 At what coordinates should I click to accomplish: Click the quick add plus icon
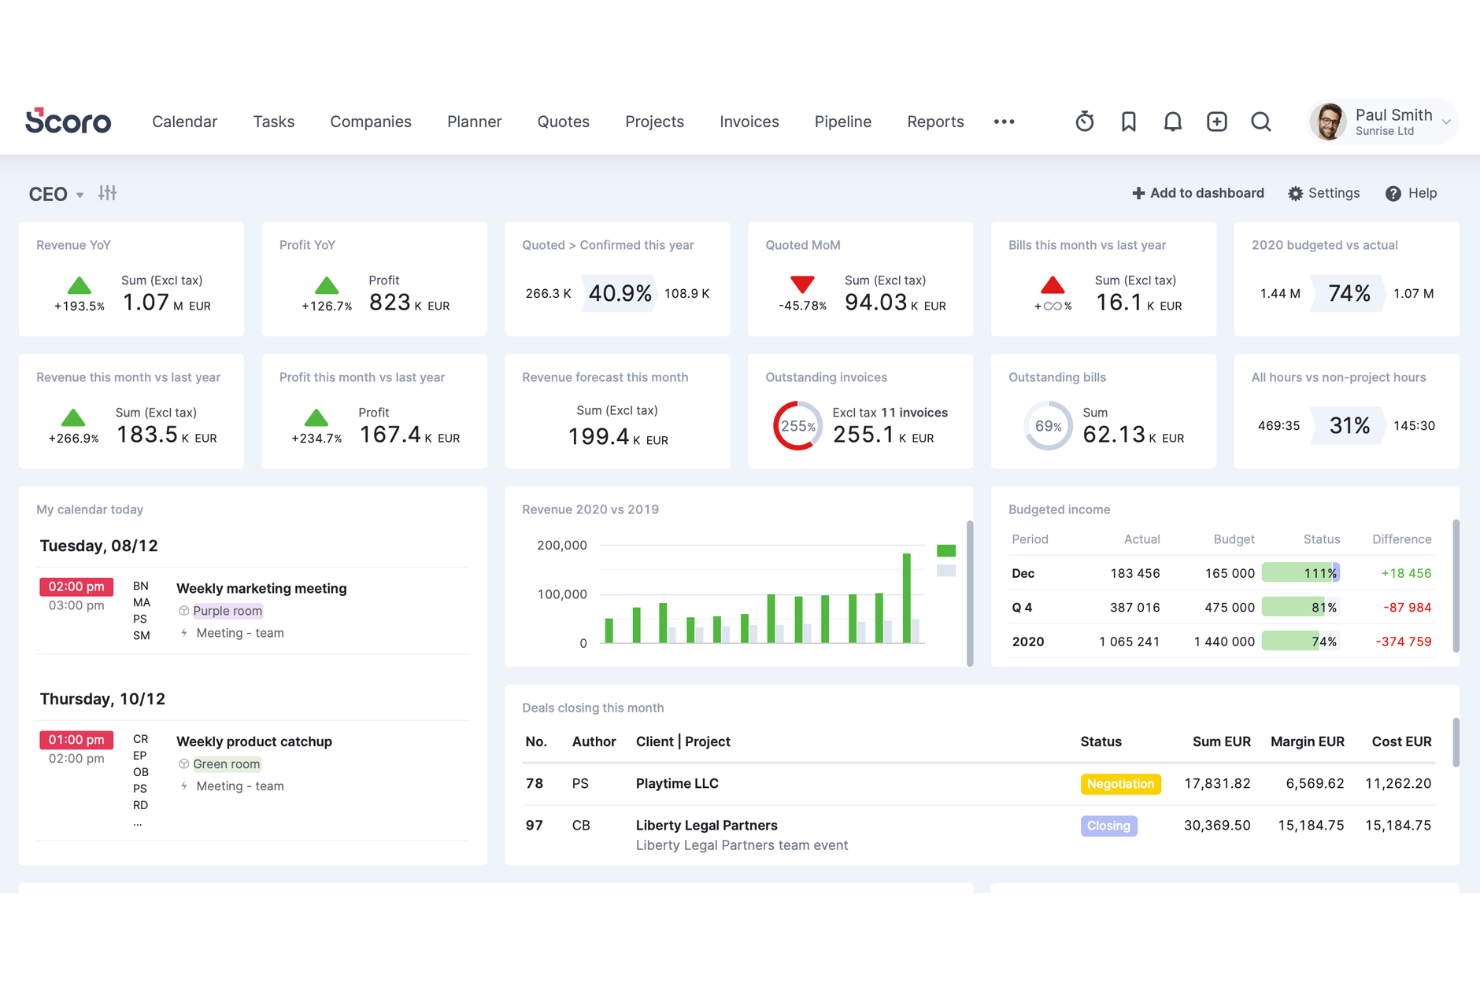tap(1216, 121)
